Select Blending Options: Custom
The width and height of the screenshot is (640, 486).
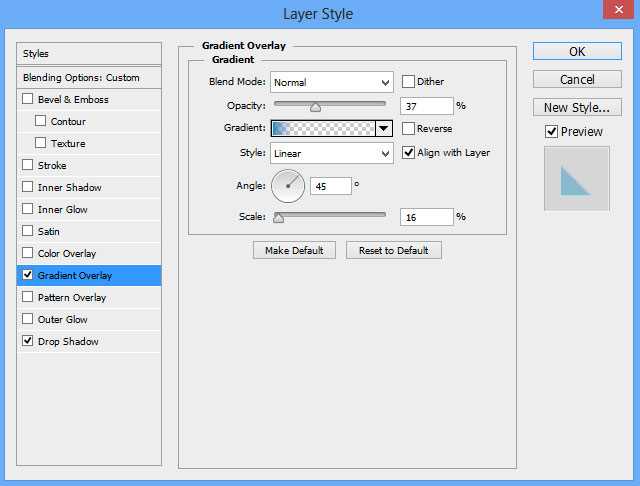point(89,78)
